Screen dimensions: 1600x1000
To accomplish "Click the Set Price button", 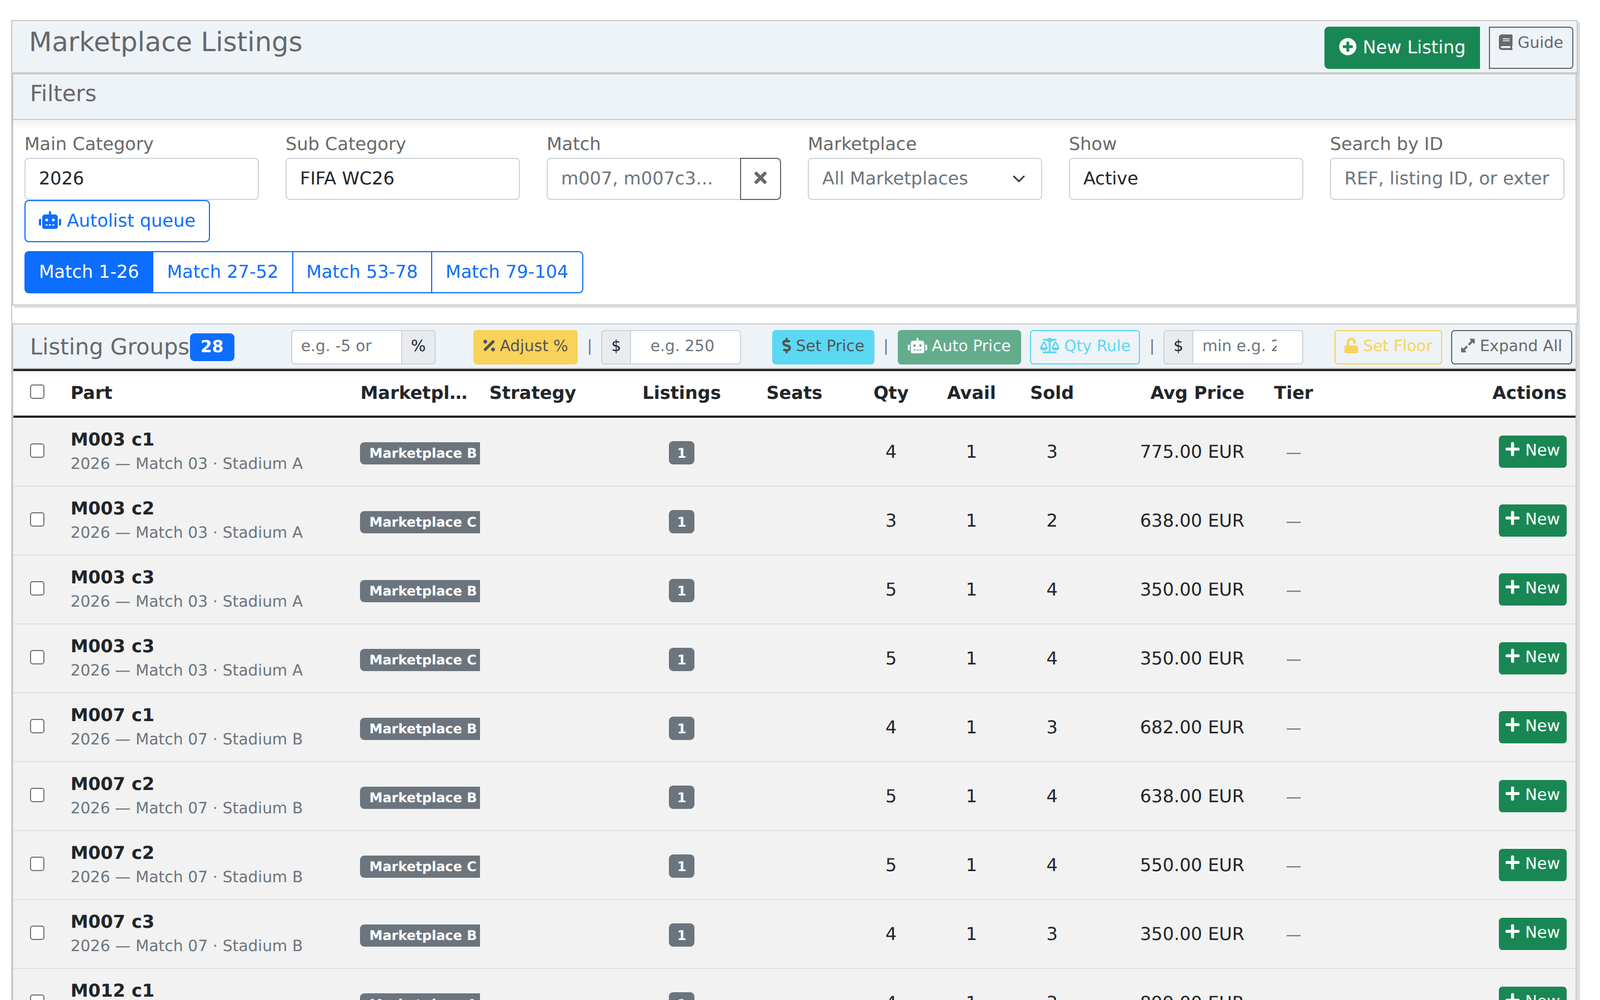I will point(823,347).
